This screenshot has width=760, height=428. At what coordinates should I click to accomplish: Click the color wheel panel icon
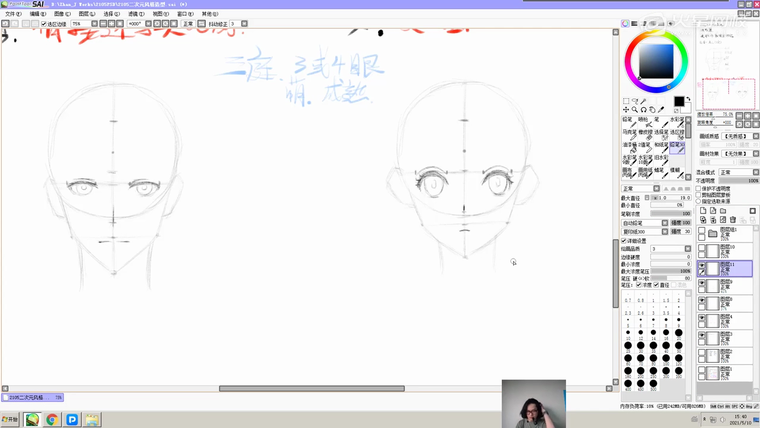[626, 23]
